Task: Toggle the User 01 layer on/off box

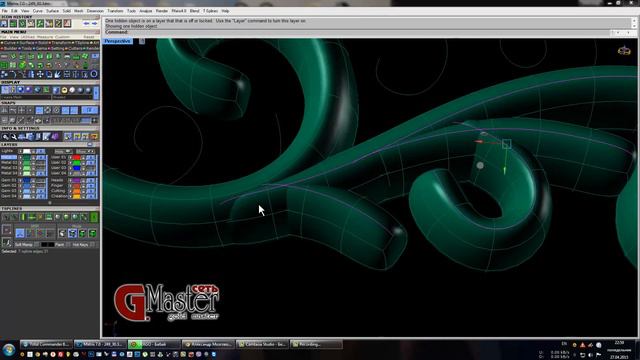Action: click(91, 158)
